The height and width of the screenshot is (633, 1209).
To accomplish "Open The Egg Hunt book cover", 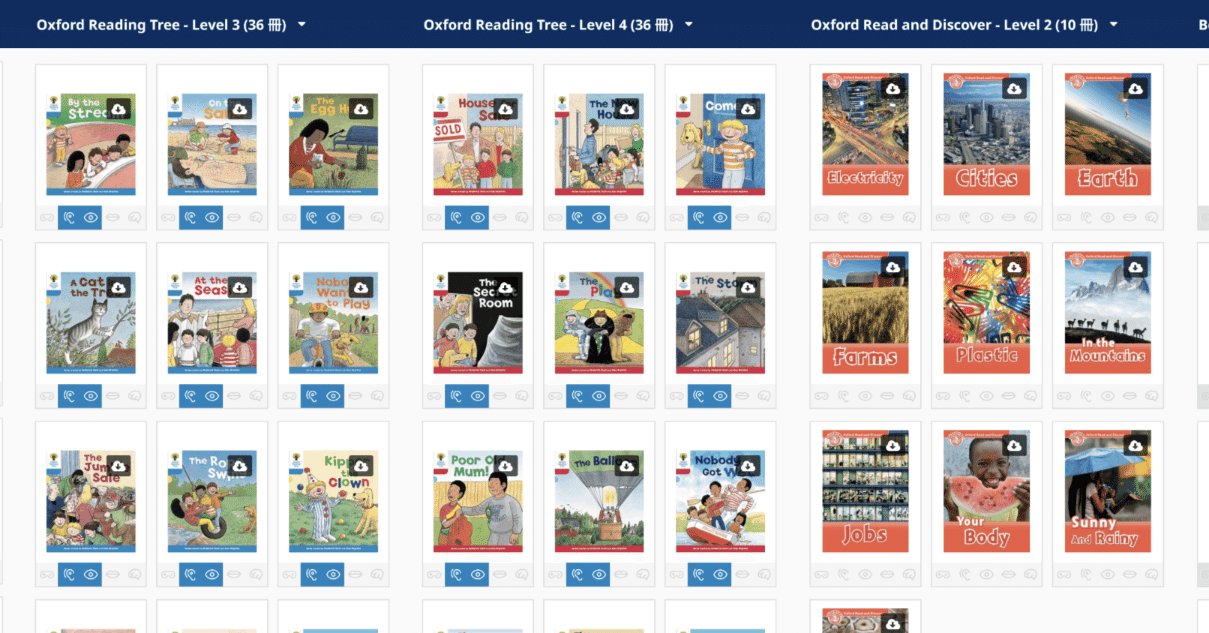I will point(333,144).
